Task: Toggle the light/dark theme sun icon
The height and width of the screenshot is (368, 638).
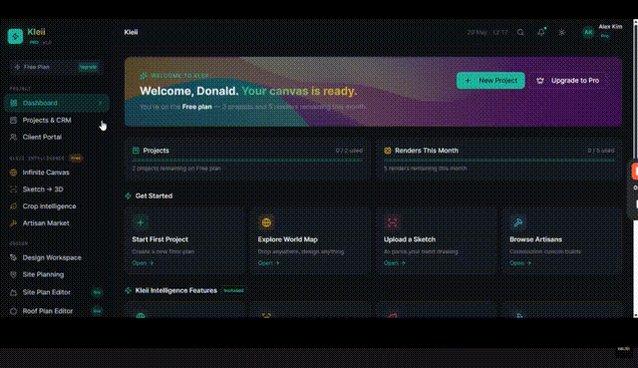Action: (562, 32)
